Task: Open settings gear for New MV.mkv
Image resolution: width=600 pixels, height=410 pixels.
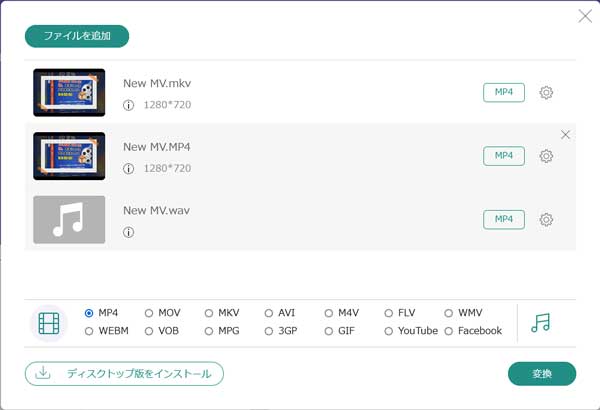Action: point(546,93)
